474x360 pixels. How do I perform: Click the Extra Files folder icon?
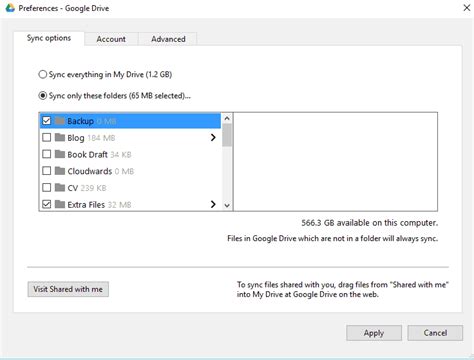tap(60, 204)
